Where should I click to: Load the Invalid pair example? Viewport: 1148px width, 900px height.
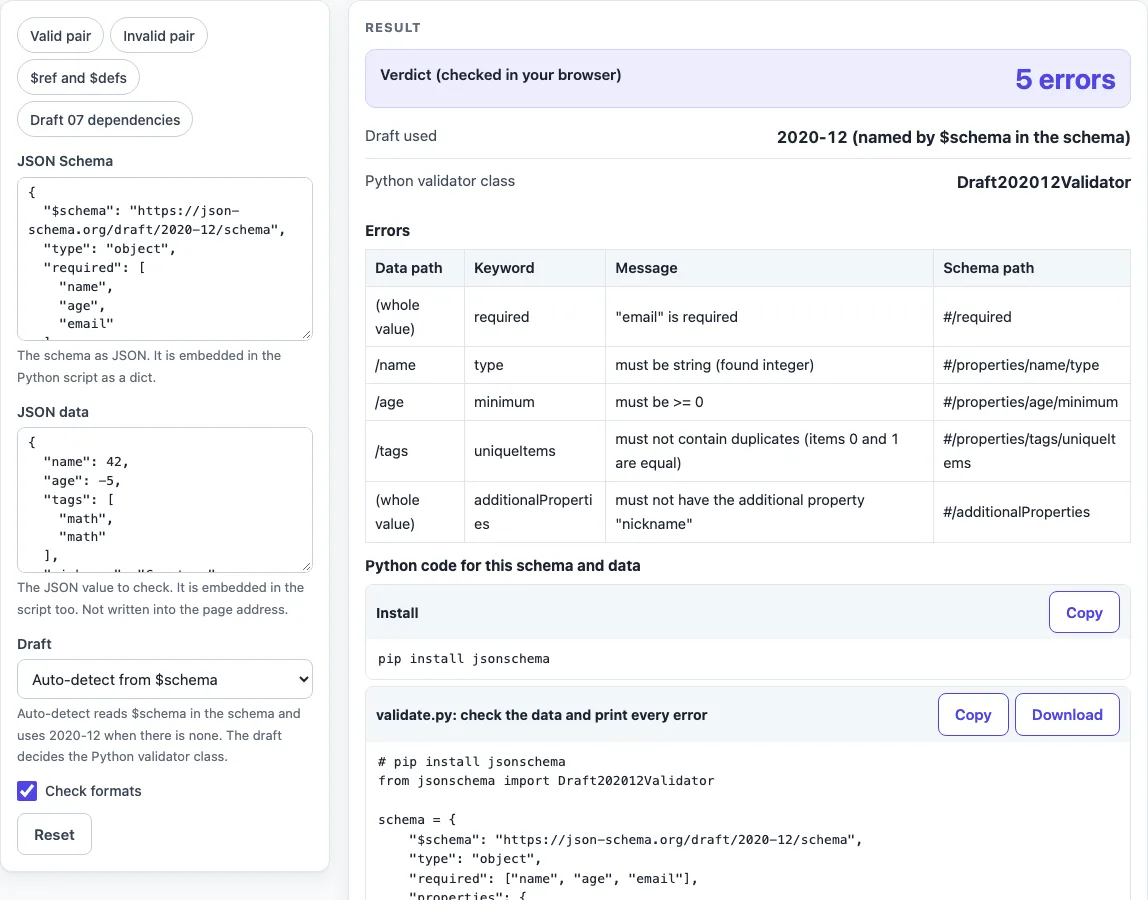(158, 36)
